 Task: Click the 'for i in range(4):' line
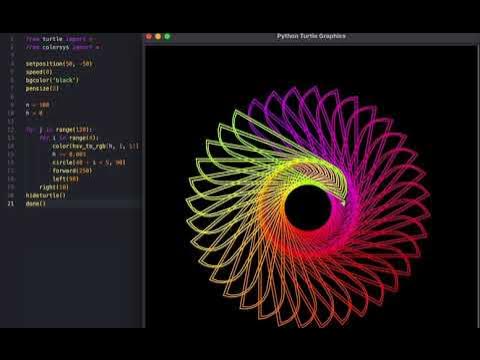click(69, 138)
